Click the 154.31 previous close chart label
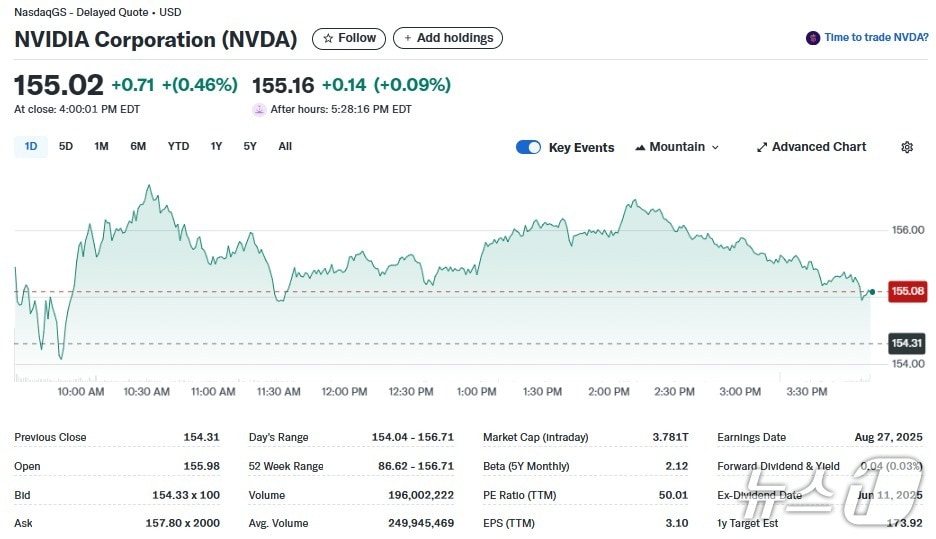The height and width of the screenshot is (539, 936). (907, 344)
